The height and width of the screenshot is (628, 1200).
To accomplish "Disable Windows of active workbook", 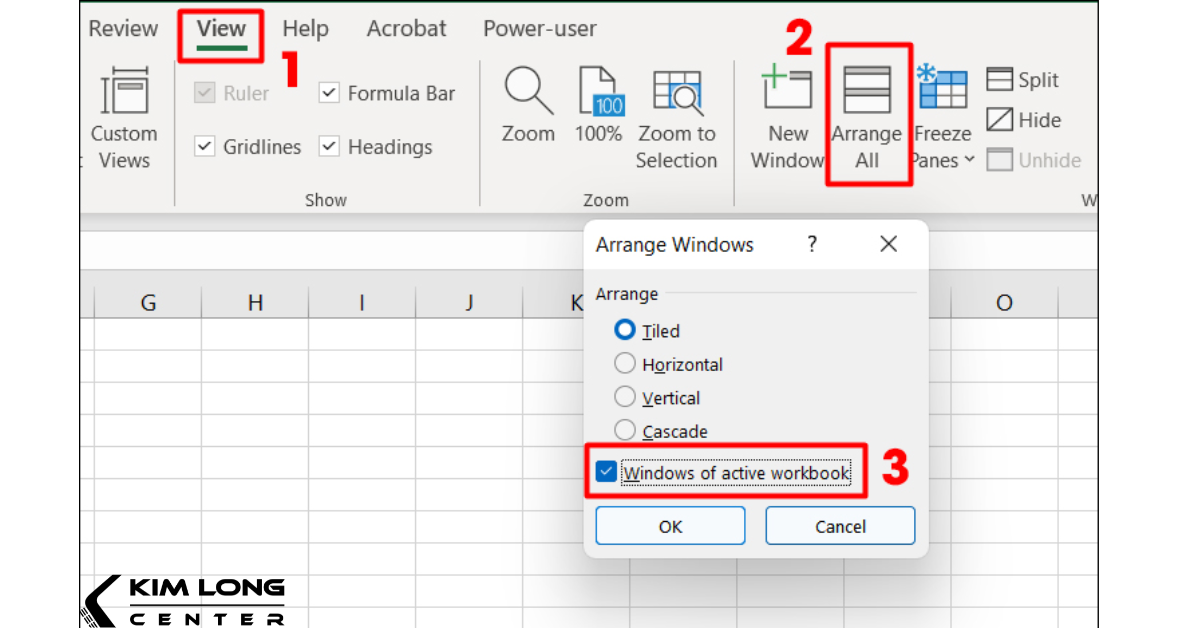I will click(x=605, y=470).
